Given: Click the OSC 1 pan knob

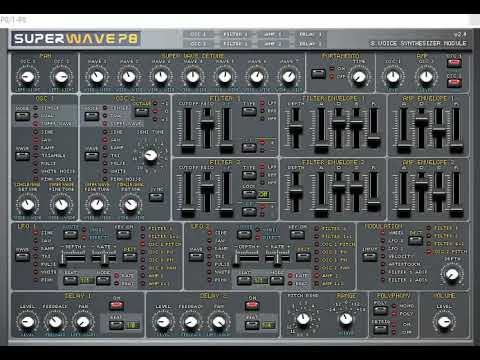Looking at the screenshot, I should point(27,77).
